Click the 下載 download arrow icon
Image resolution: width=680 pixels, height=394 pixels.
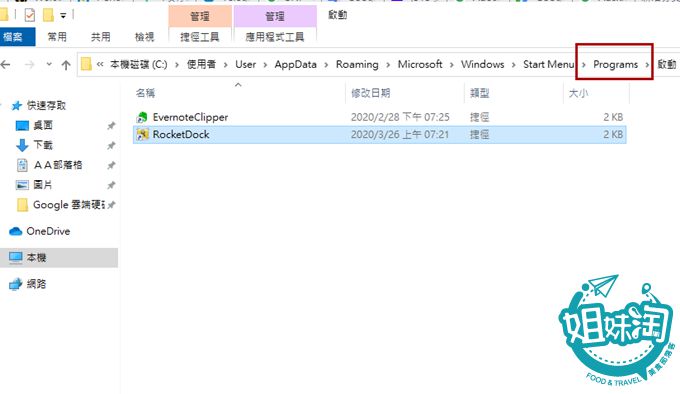click(x=22, y=145)
